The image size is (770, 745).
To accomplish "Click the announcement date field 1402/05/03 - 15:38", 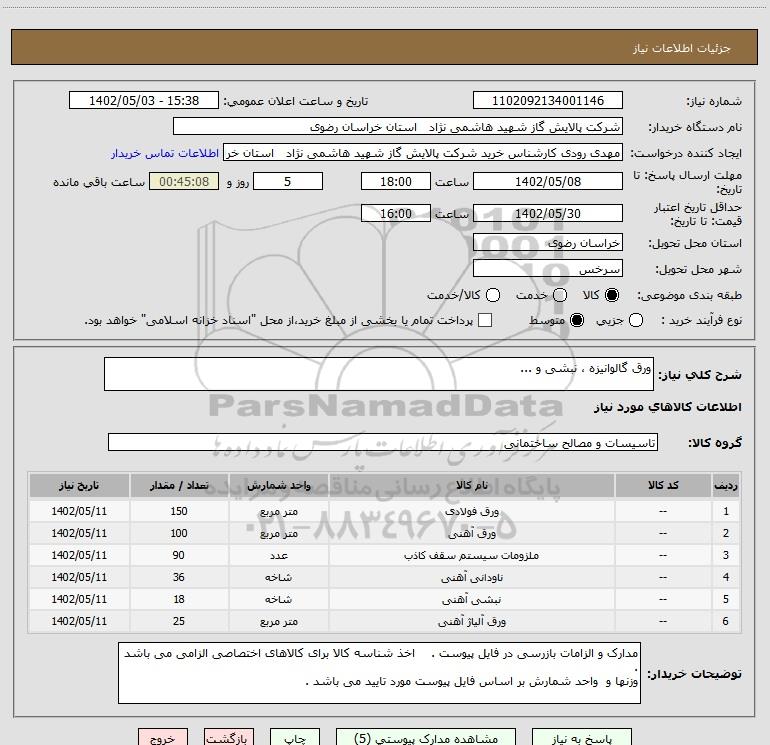I will pyautogui.click(x=144, y=101).
